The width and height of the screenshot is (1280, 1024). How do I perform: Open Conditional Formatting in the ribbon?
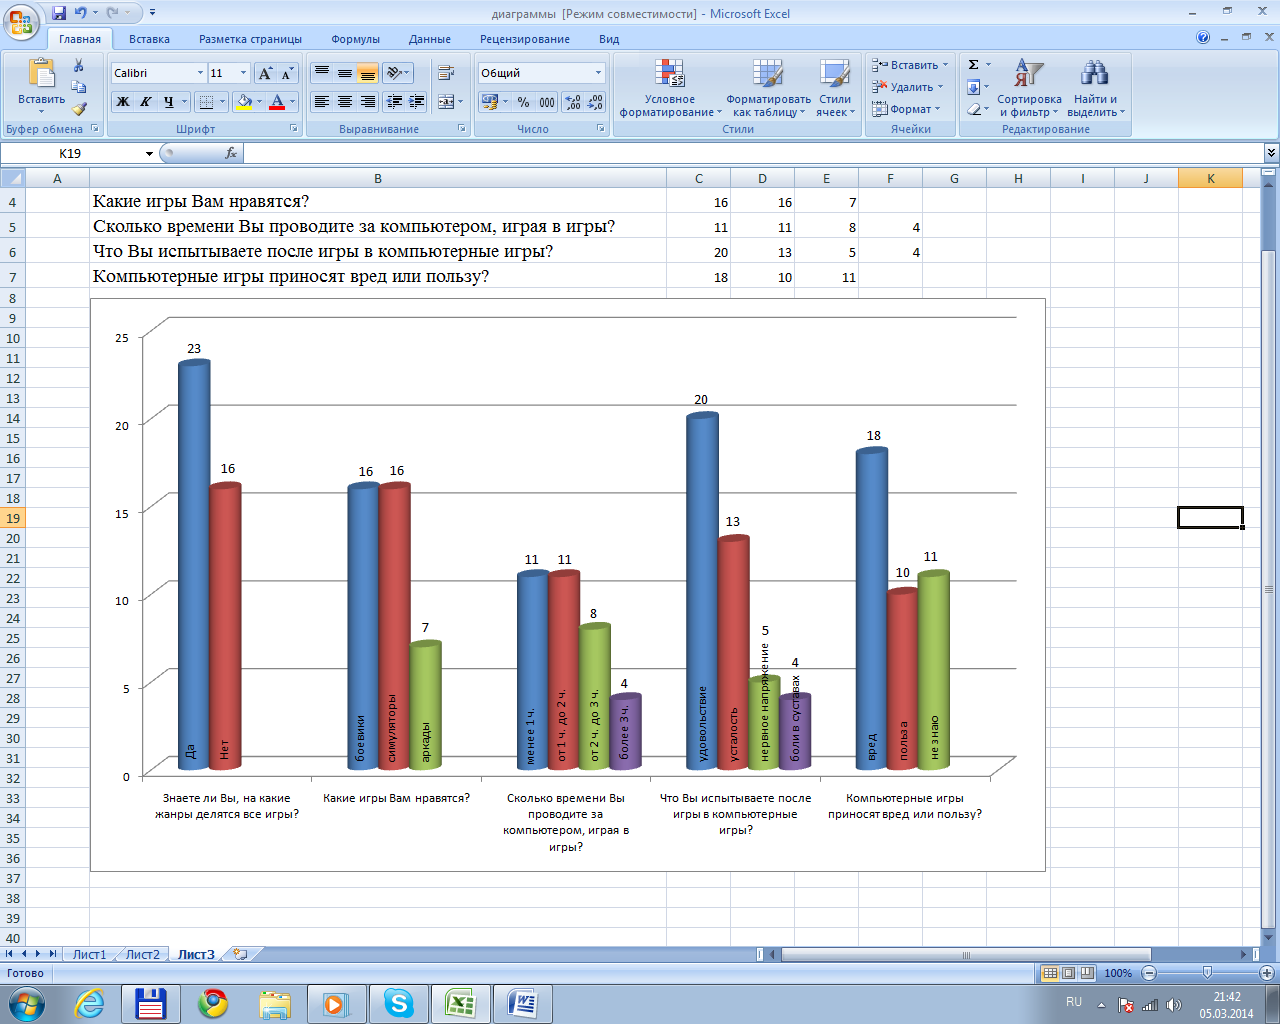[x=670, y=88]
